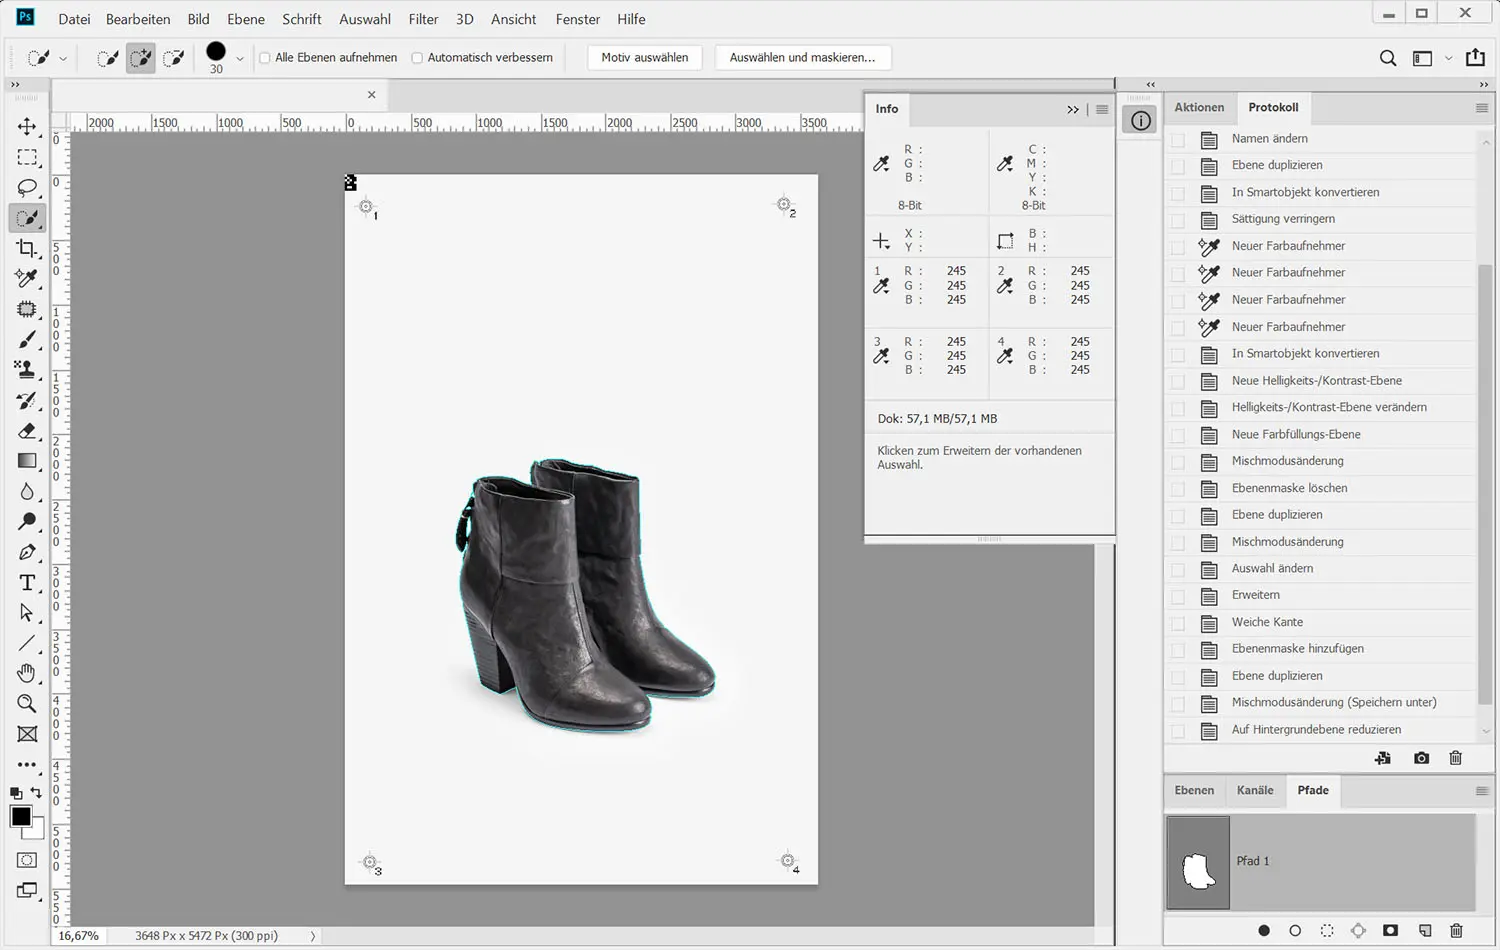The width and height of the screenshot is (1500, 950).
Task: Select the Move tool
Action: pyautogui.click(x=27, y=127)
